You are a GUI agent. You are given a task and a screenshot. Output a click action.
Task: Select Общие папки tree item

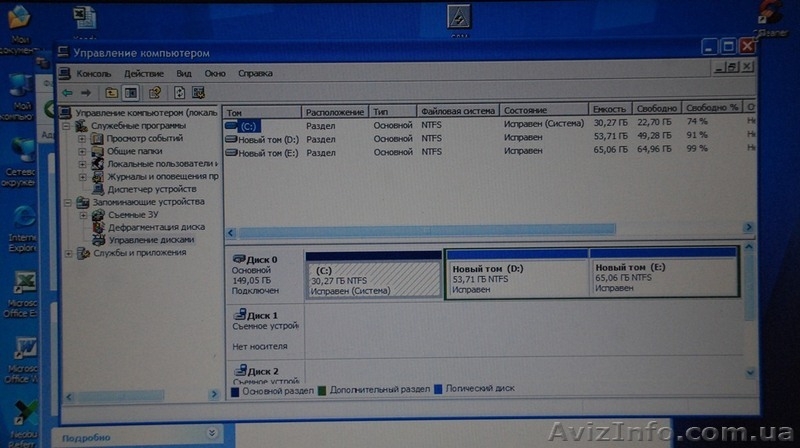[135, 151]
